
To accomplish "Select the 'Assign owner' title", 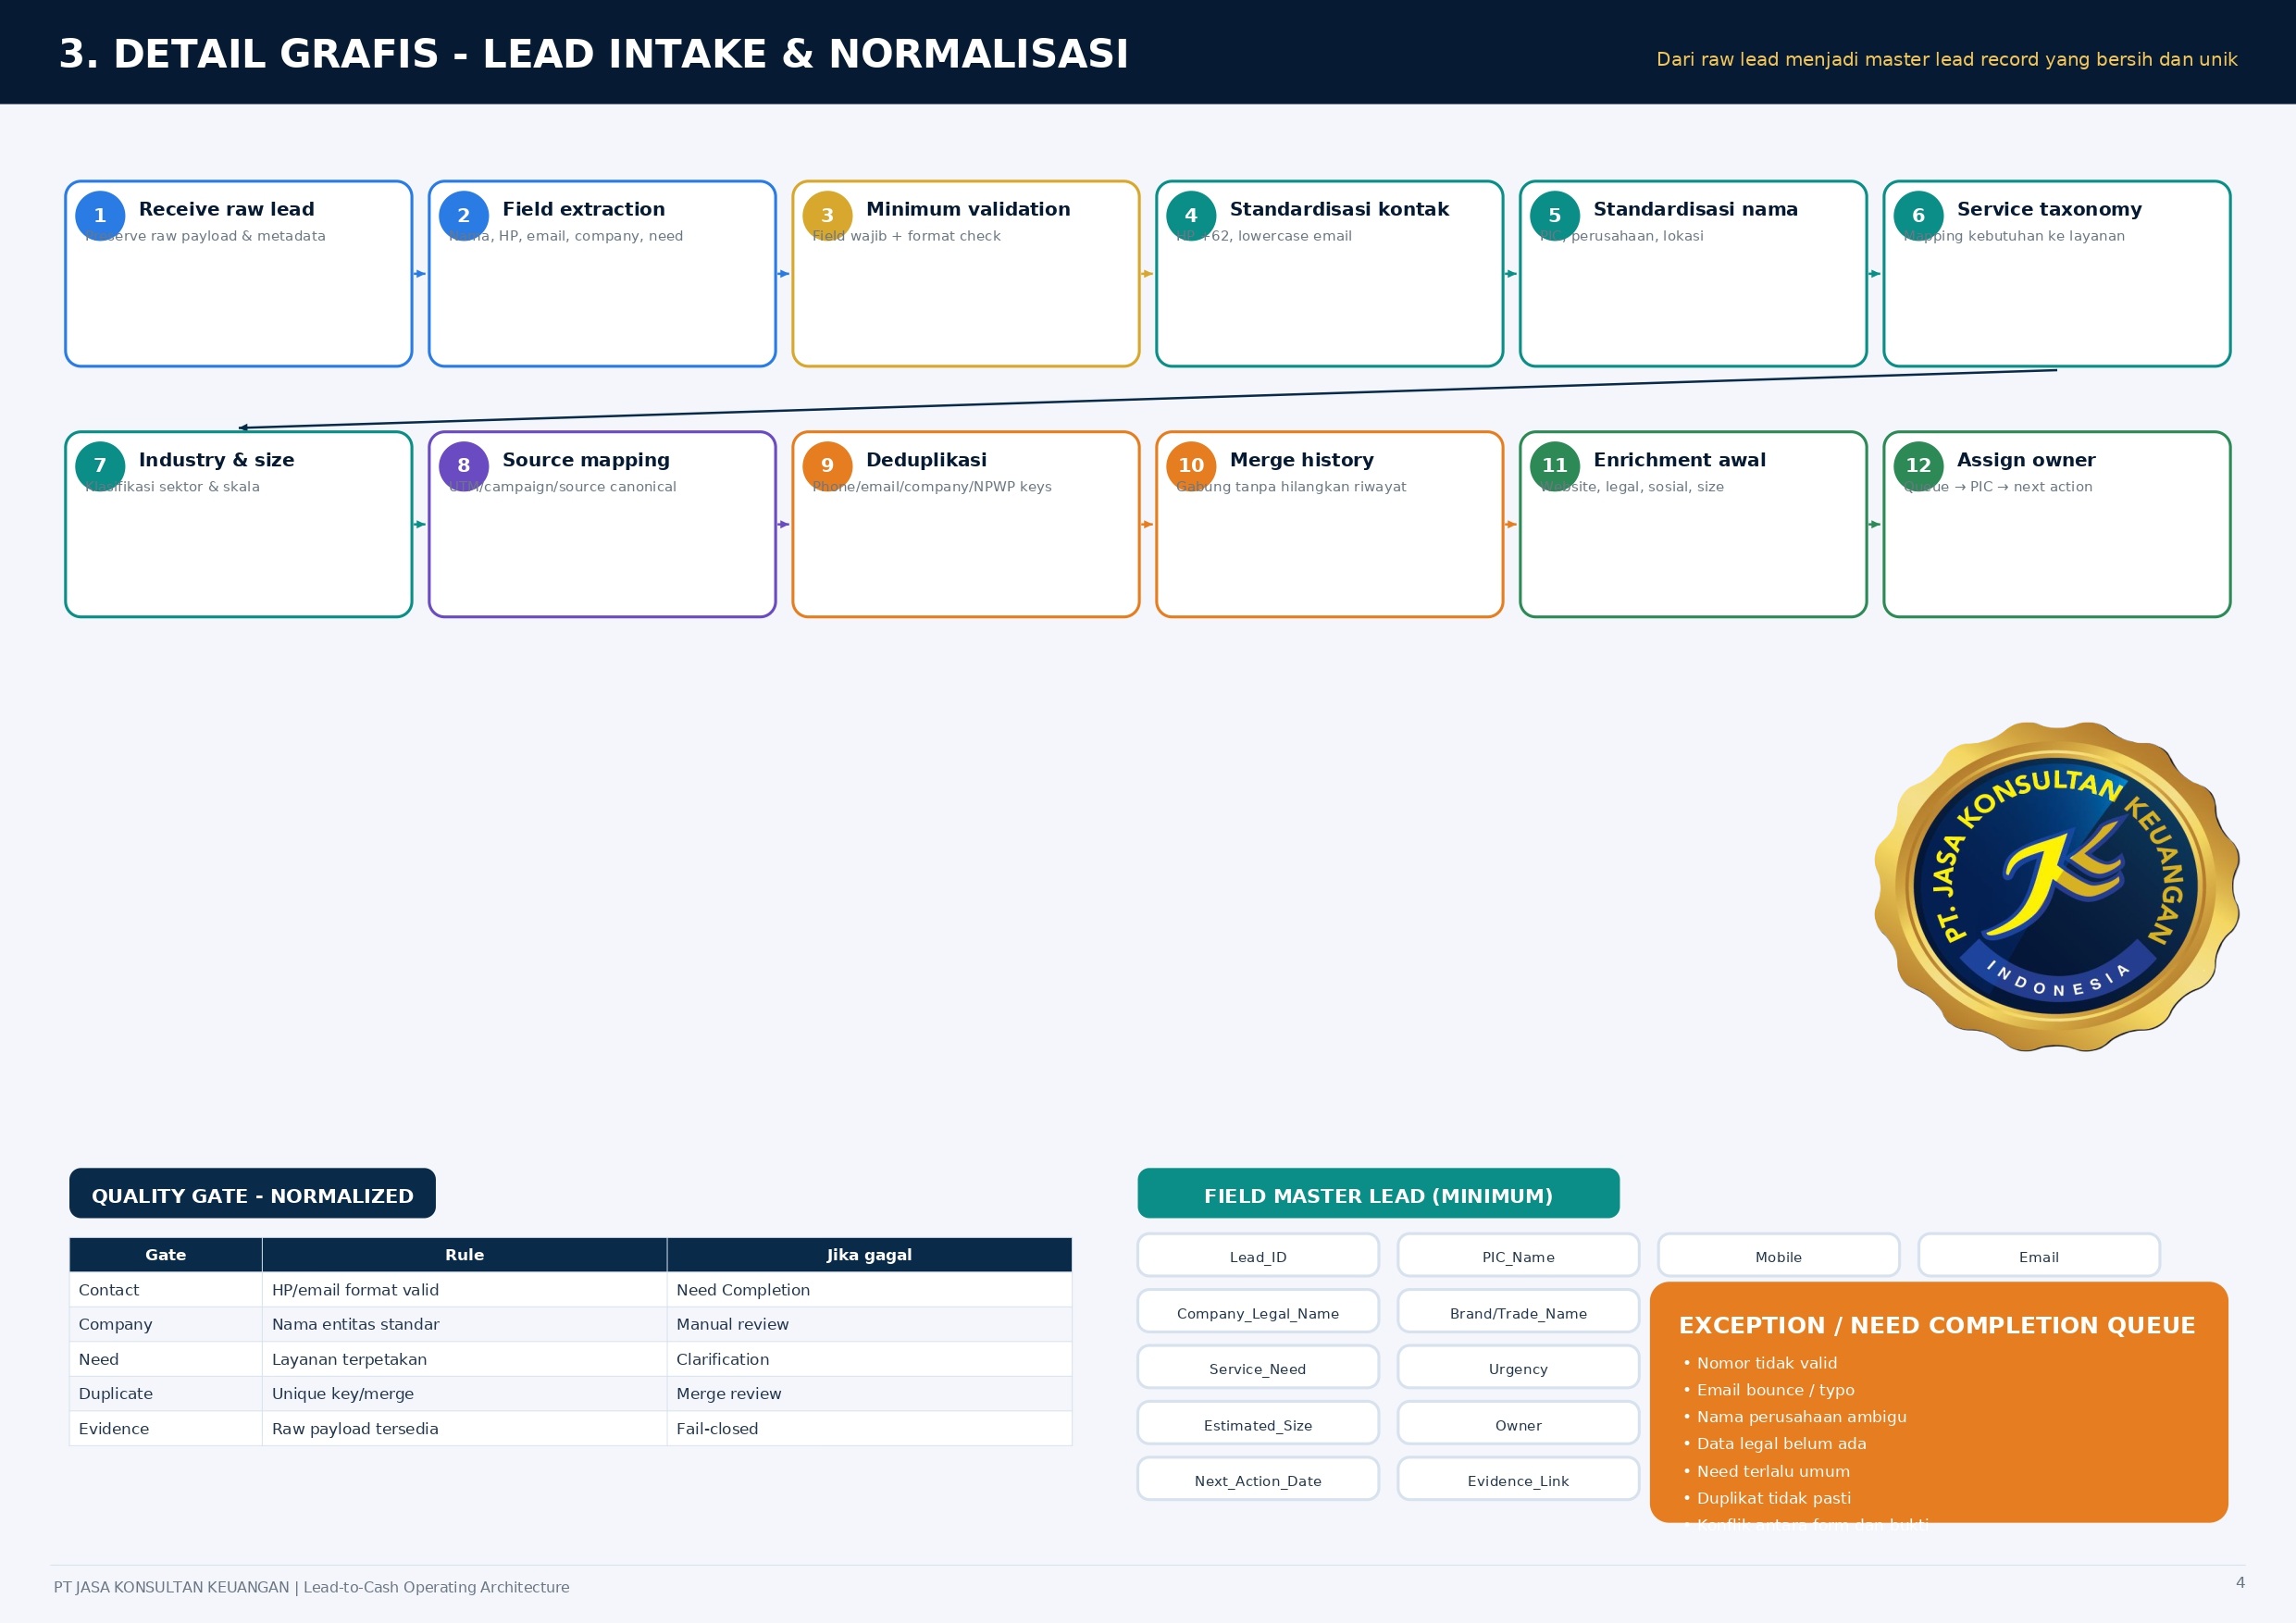I will coord(2026,460).
